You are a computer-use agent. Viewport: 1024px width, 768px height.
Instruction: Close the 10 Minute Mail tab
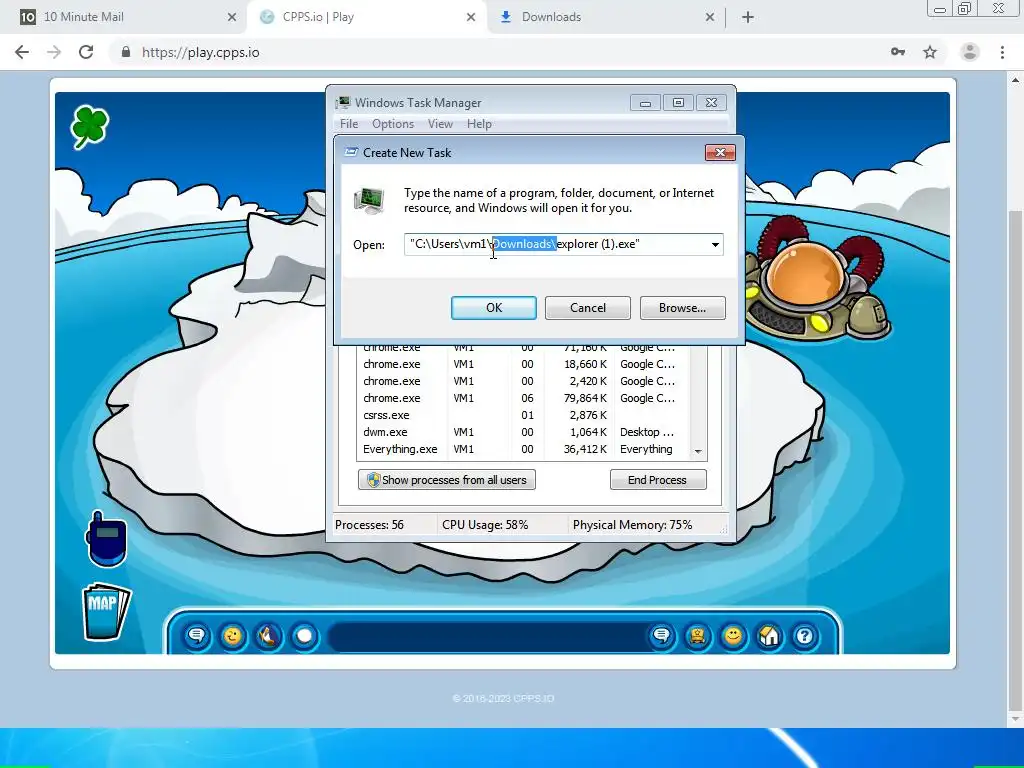[x=232, y=18]
